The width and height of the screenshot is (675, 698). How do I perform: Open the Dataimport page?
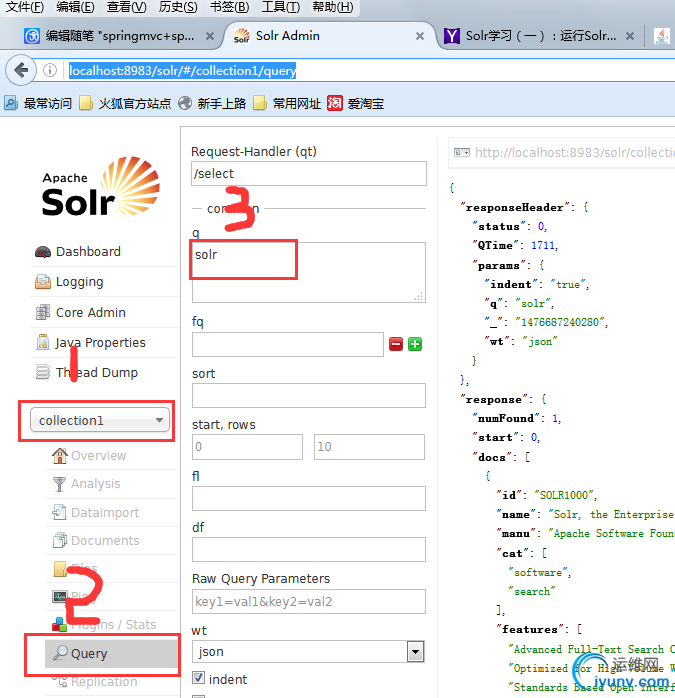tap(105, 513)
